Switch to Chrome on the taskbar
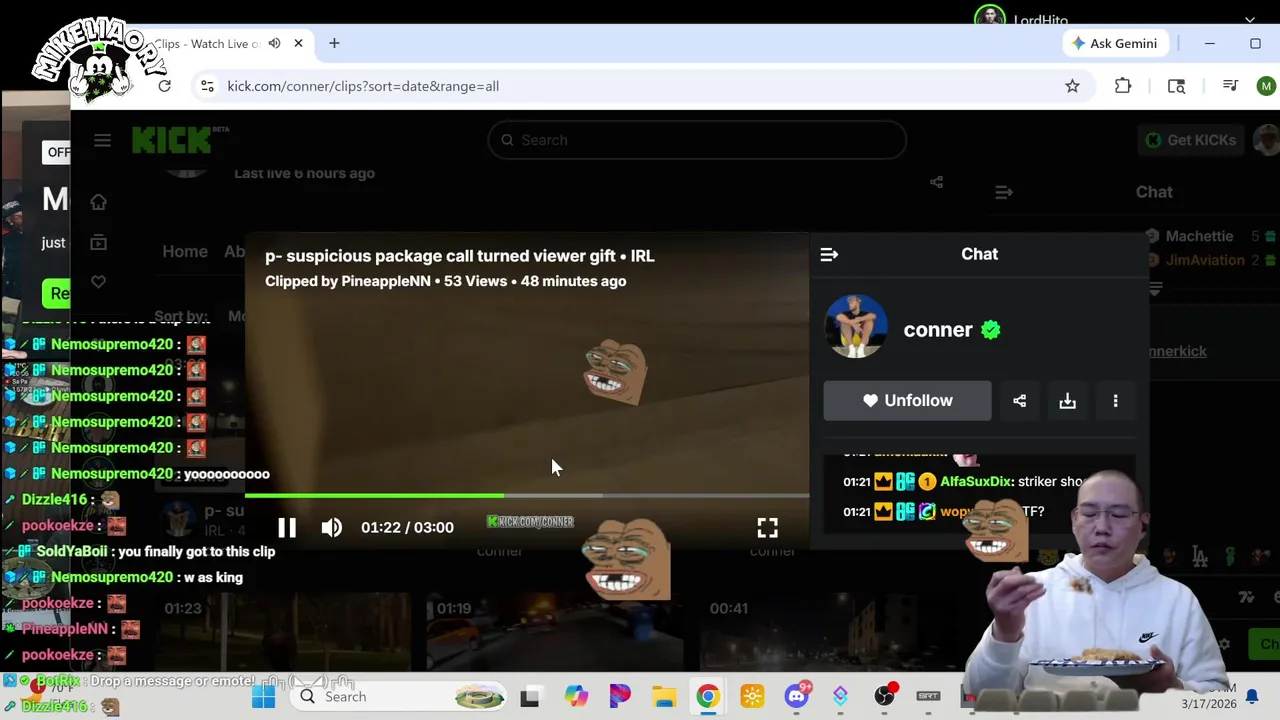 (708, 697)
